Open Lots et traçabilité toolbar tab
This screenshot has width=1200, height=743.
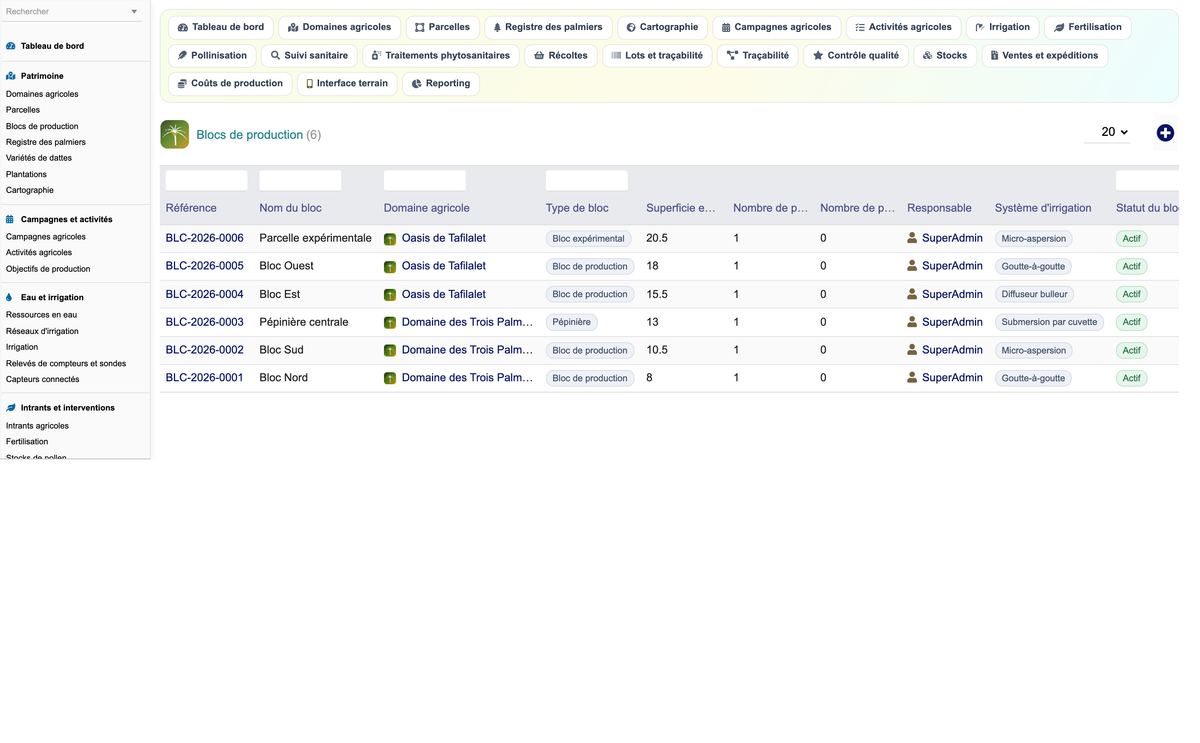pyautogui.click(x=657, y=55)
